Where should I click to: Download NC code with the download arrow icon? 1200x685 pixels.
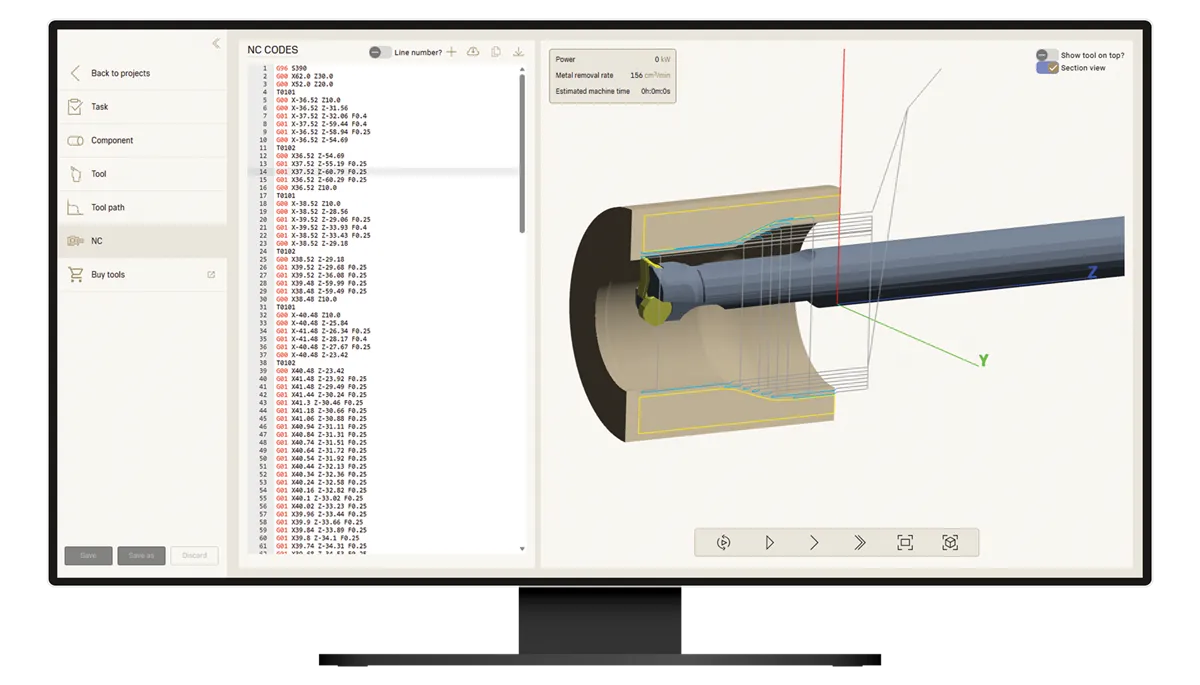518,52
